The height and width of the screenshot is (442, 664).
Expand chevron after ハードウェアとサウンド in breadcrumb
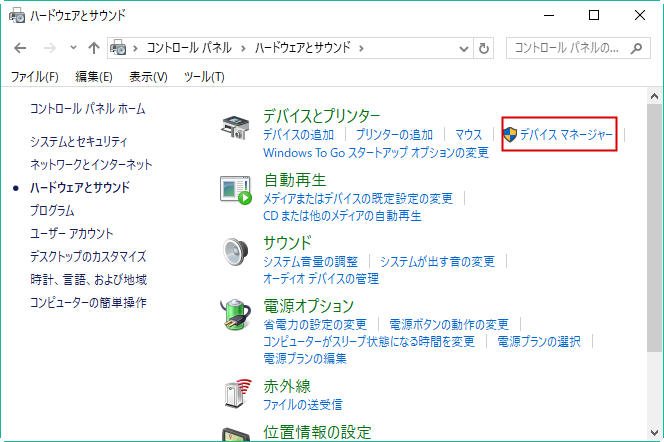pos(361,48)
